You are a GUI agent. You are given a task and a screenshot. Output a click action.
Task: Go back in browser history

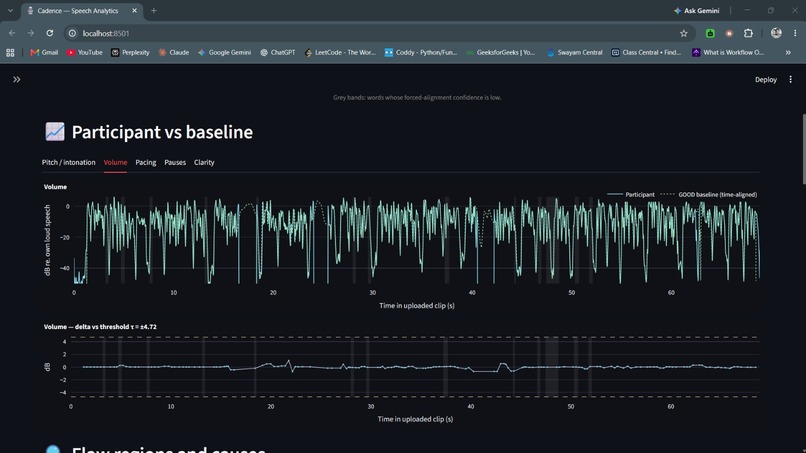pyautogui.click(x=12, y=33)
